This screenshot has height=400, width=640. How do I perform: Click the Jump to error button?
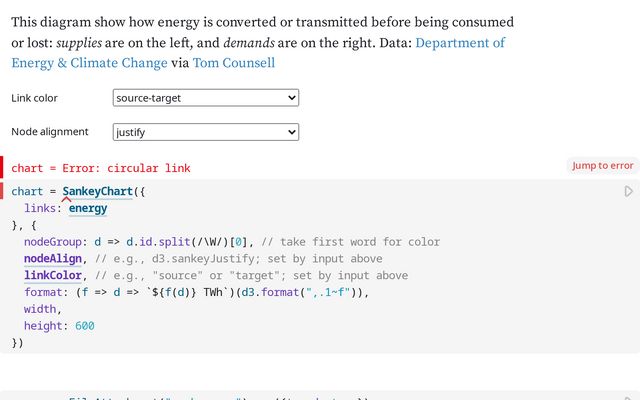(x=602, y=166)
